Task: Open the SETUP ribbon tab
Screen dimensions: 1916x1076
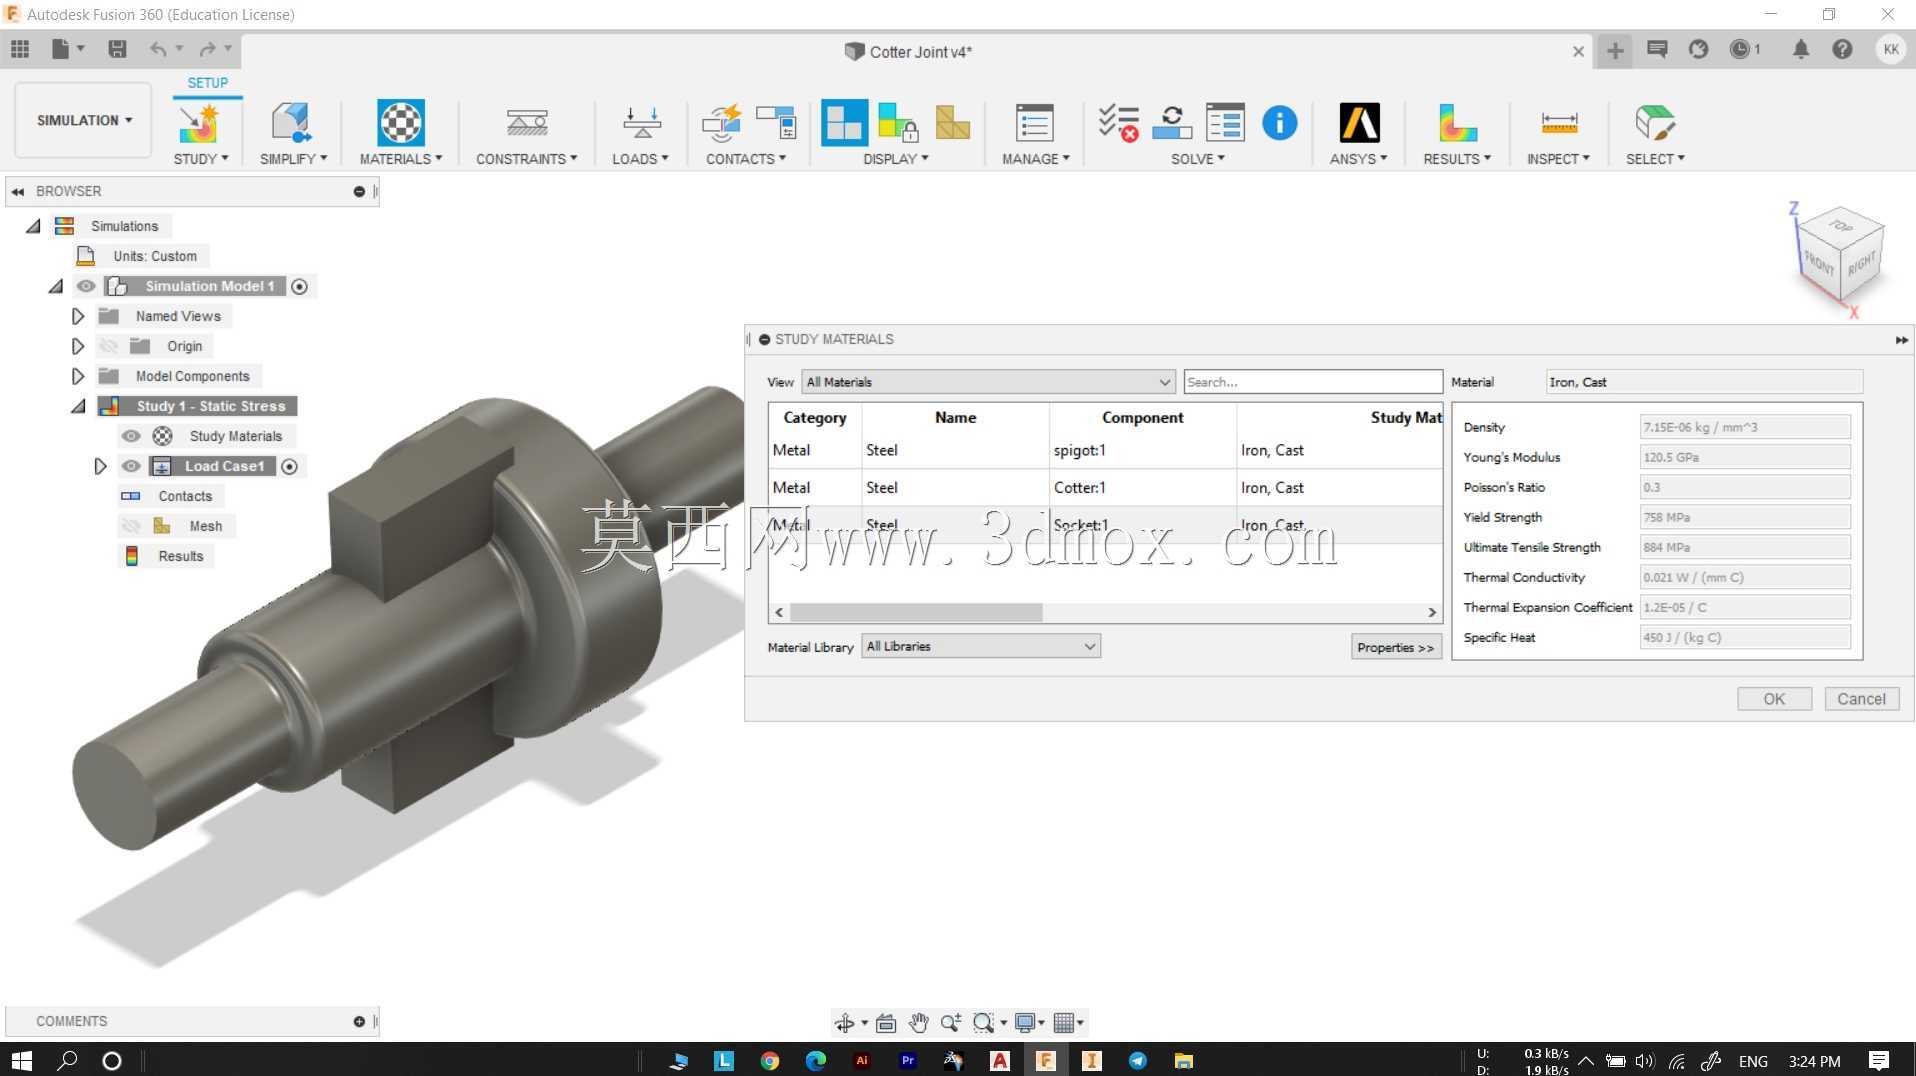Action: [x=208, y=83]
